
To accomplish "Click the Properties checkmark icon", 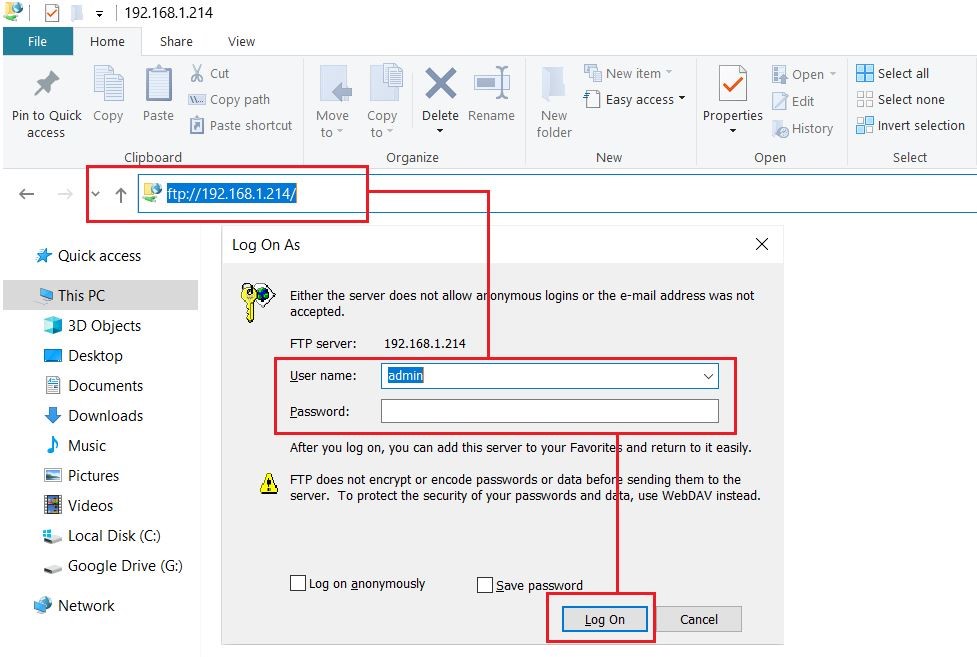I will pyautogui.click(x=733, y=83).
